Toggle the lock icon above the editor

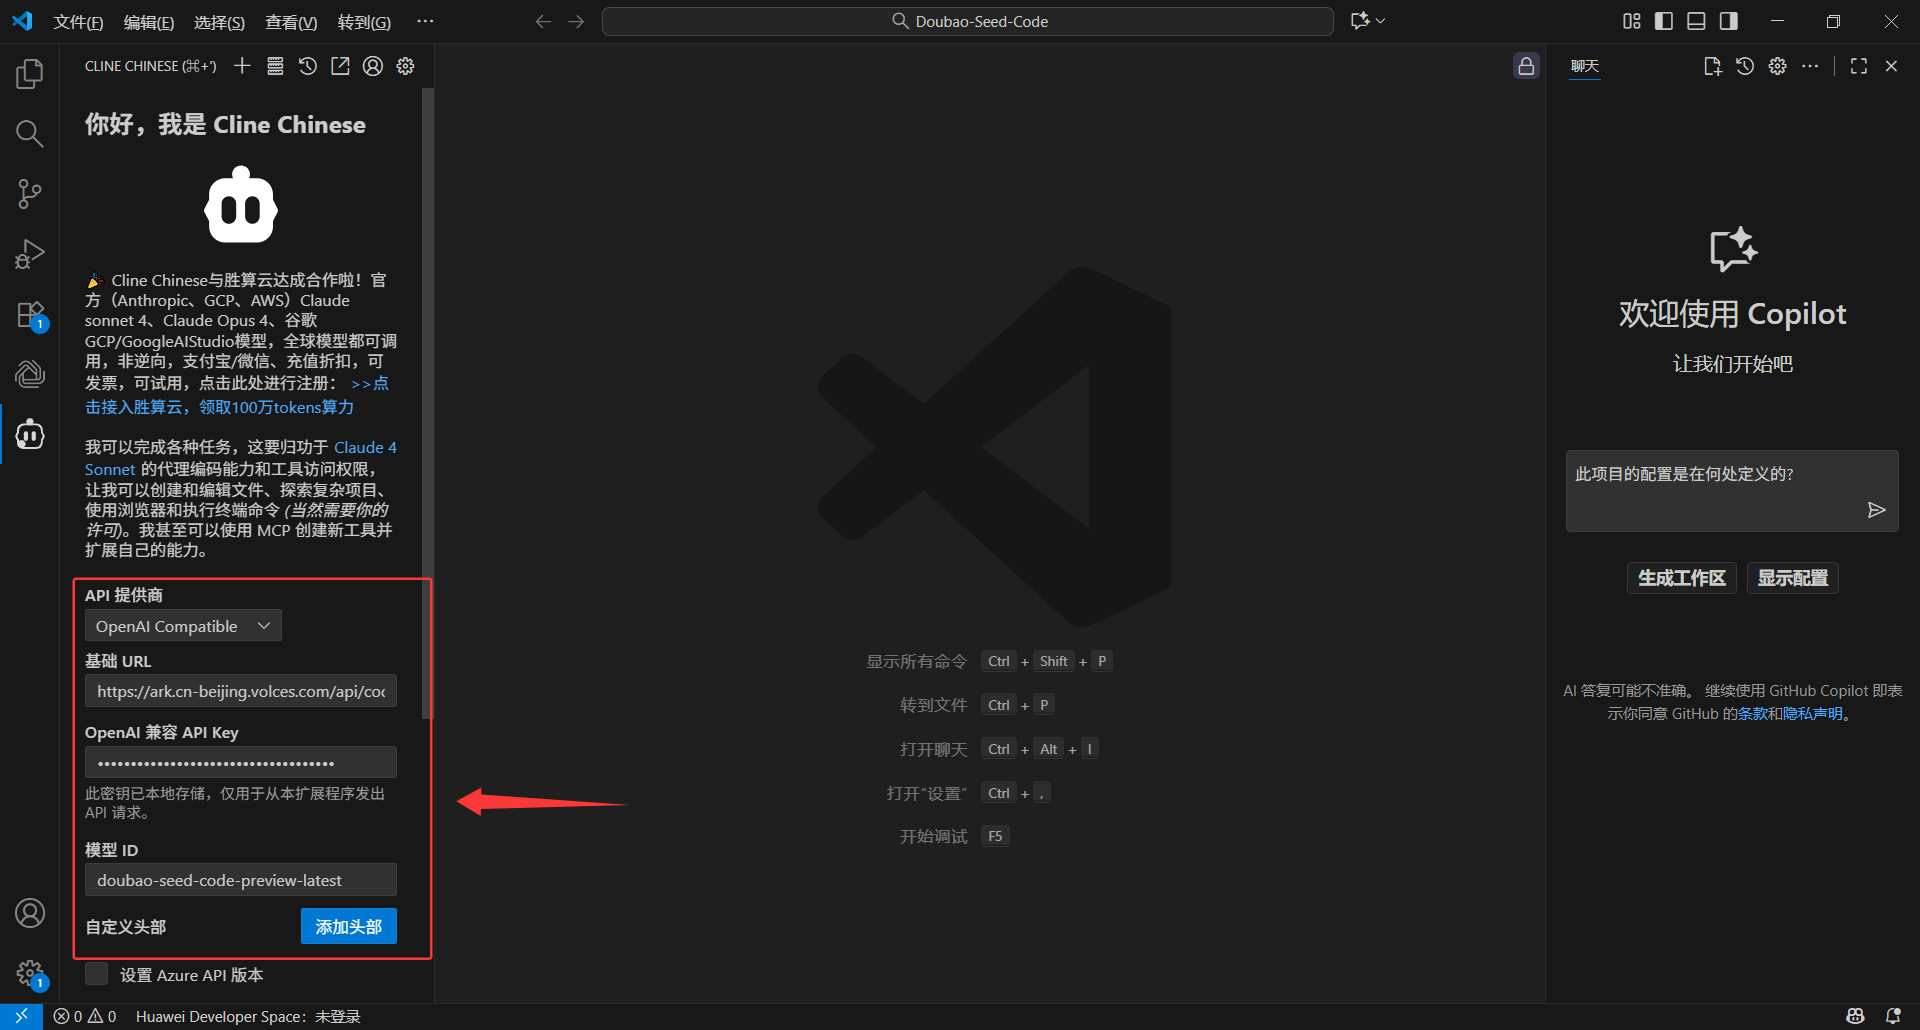tap(1526, 66)
